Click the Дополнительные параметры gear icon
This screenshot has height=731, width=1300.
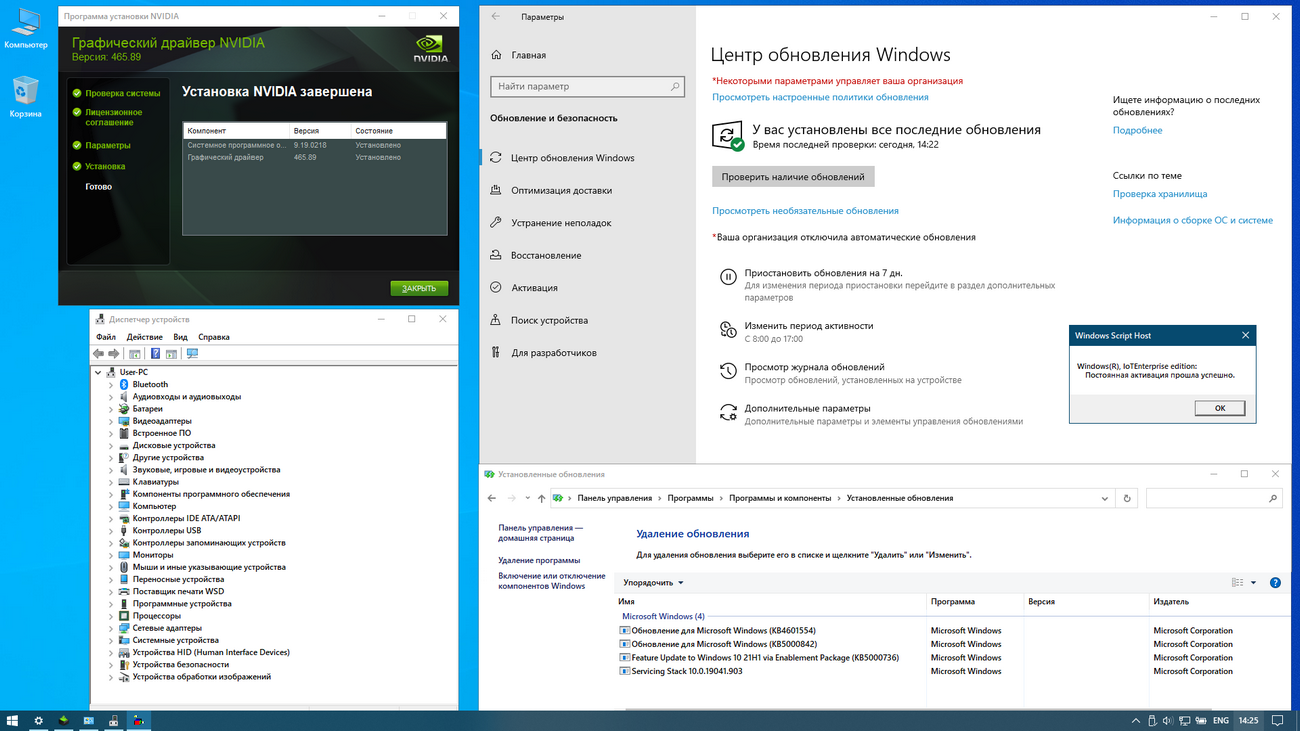pos(728,412)
